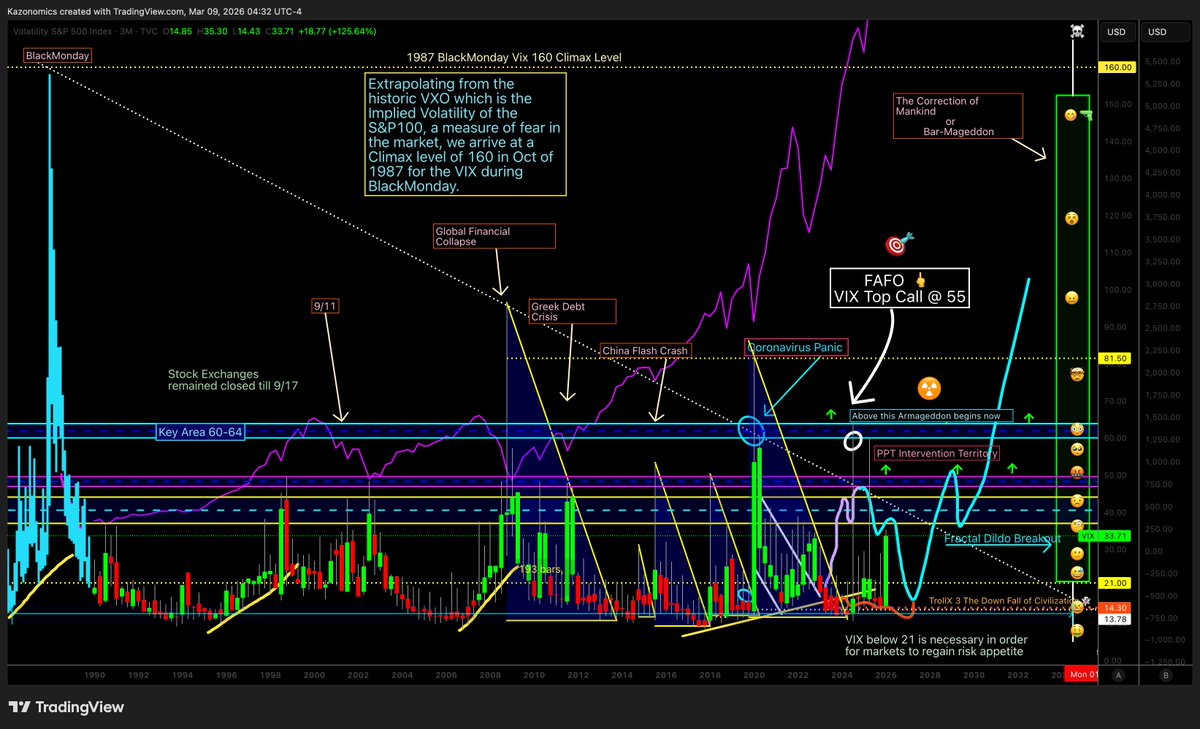1200x729 pixels.
Task: Click the blue circle marker at the 2020 spike
Action: click(x=752, y=432)
